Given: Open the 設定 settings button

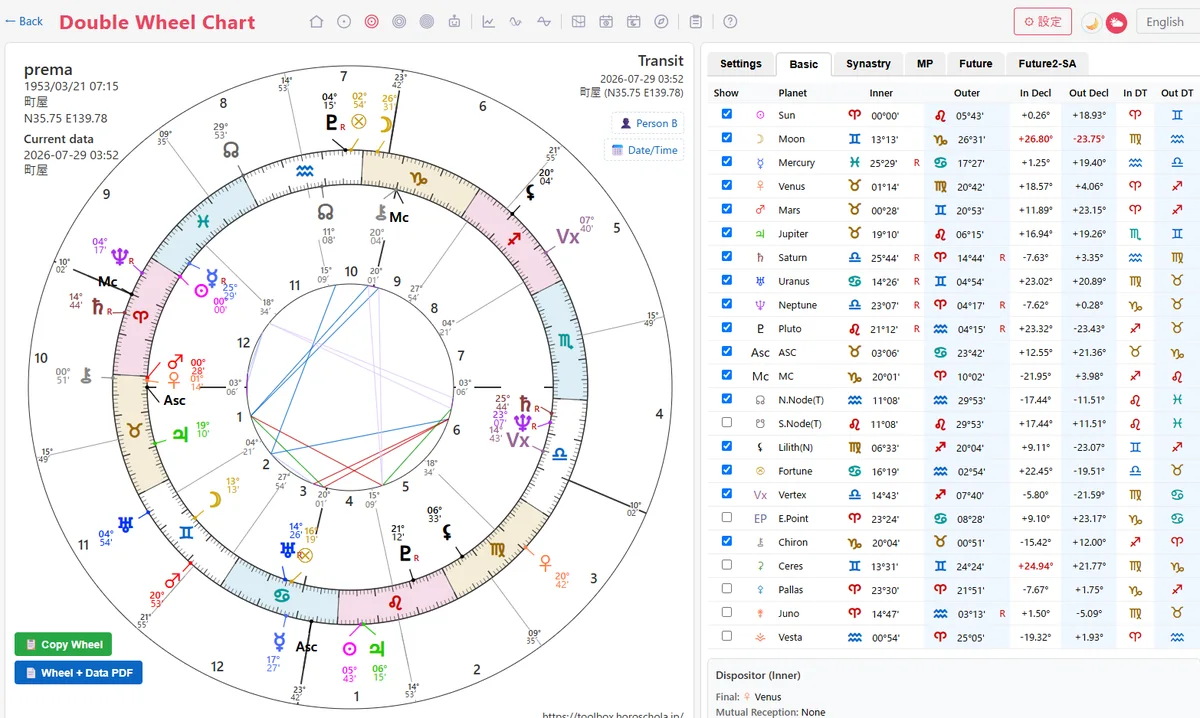Looking at the screenshot, I should click(1042, 21).
